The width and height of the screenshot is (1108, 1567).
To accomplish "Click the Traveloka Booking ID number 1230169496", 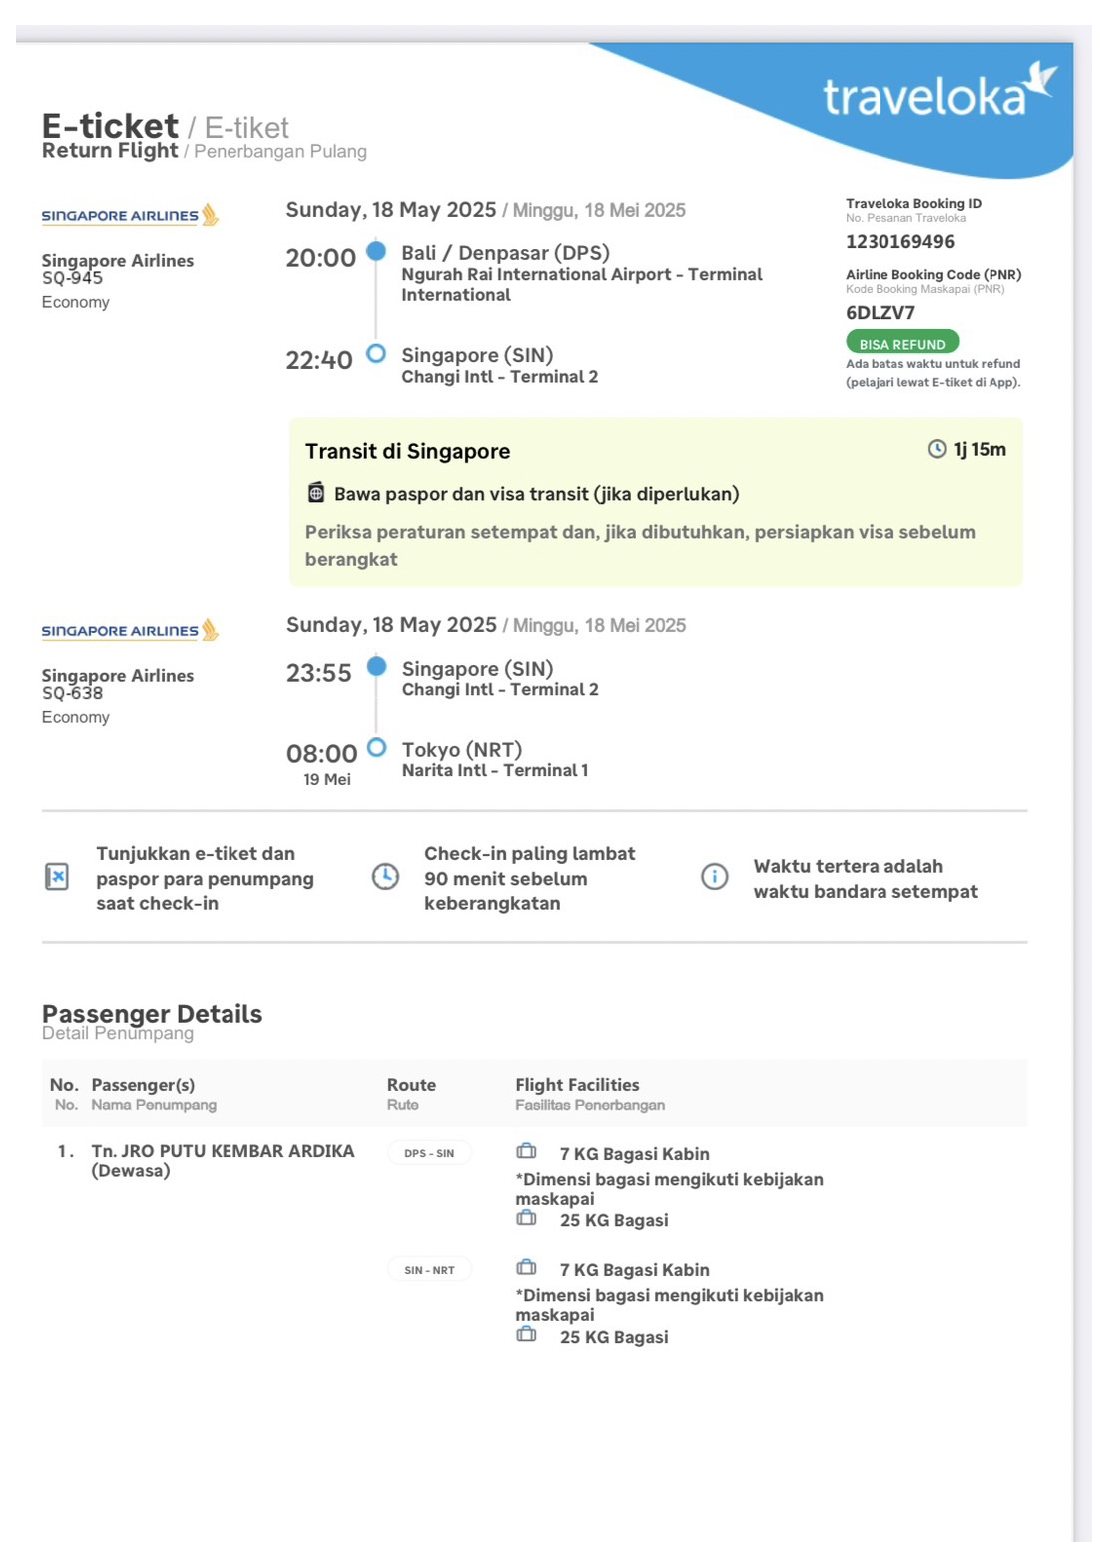I will pos(900,242).
